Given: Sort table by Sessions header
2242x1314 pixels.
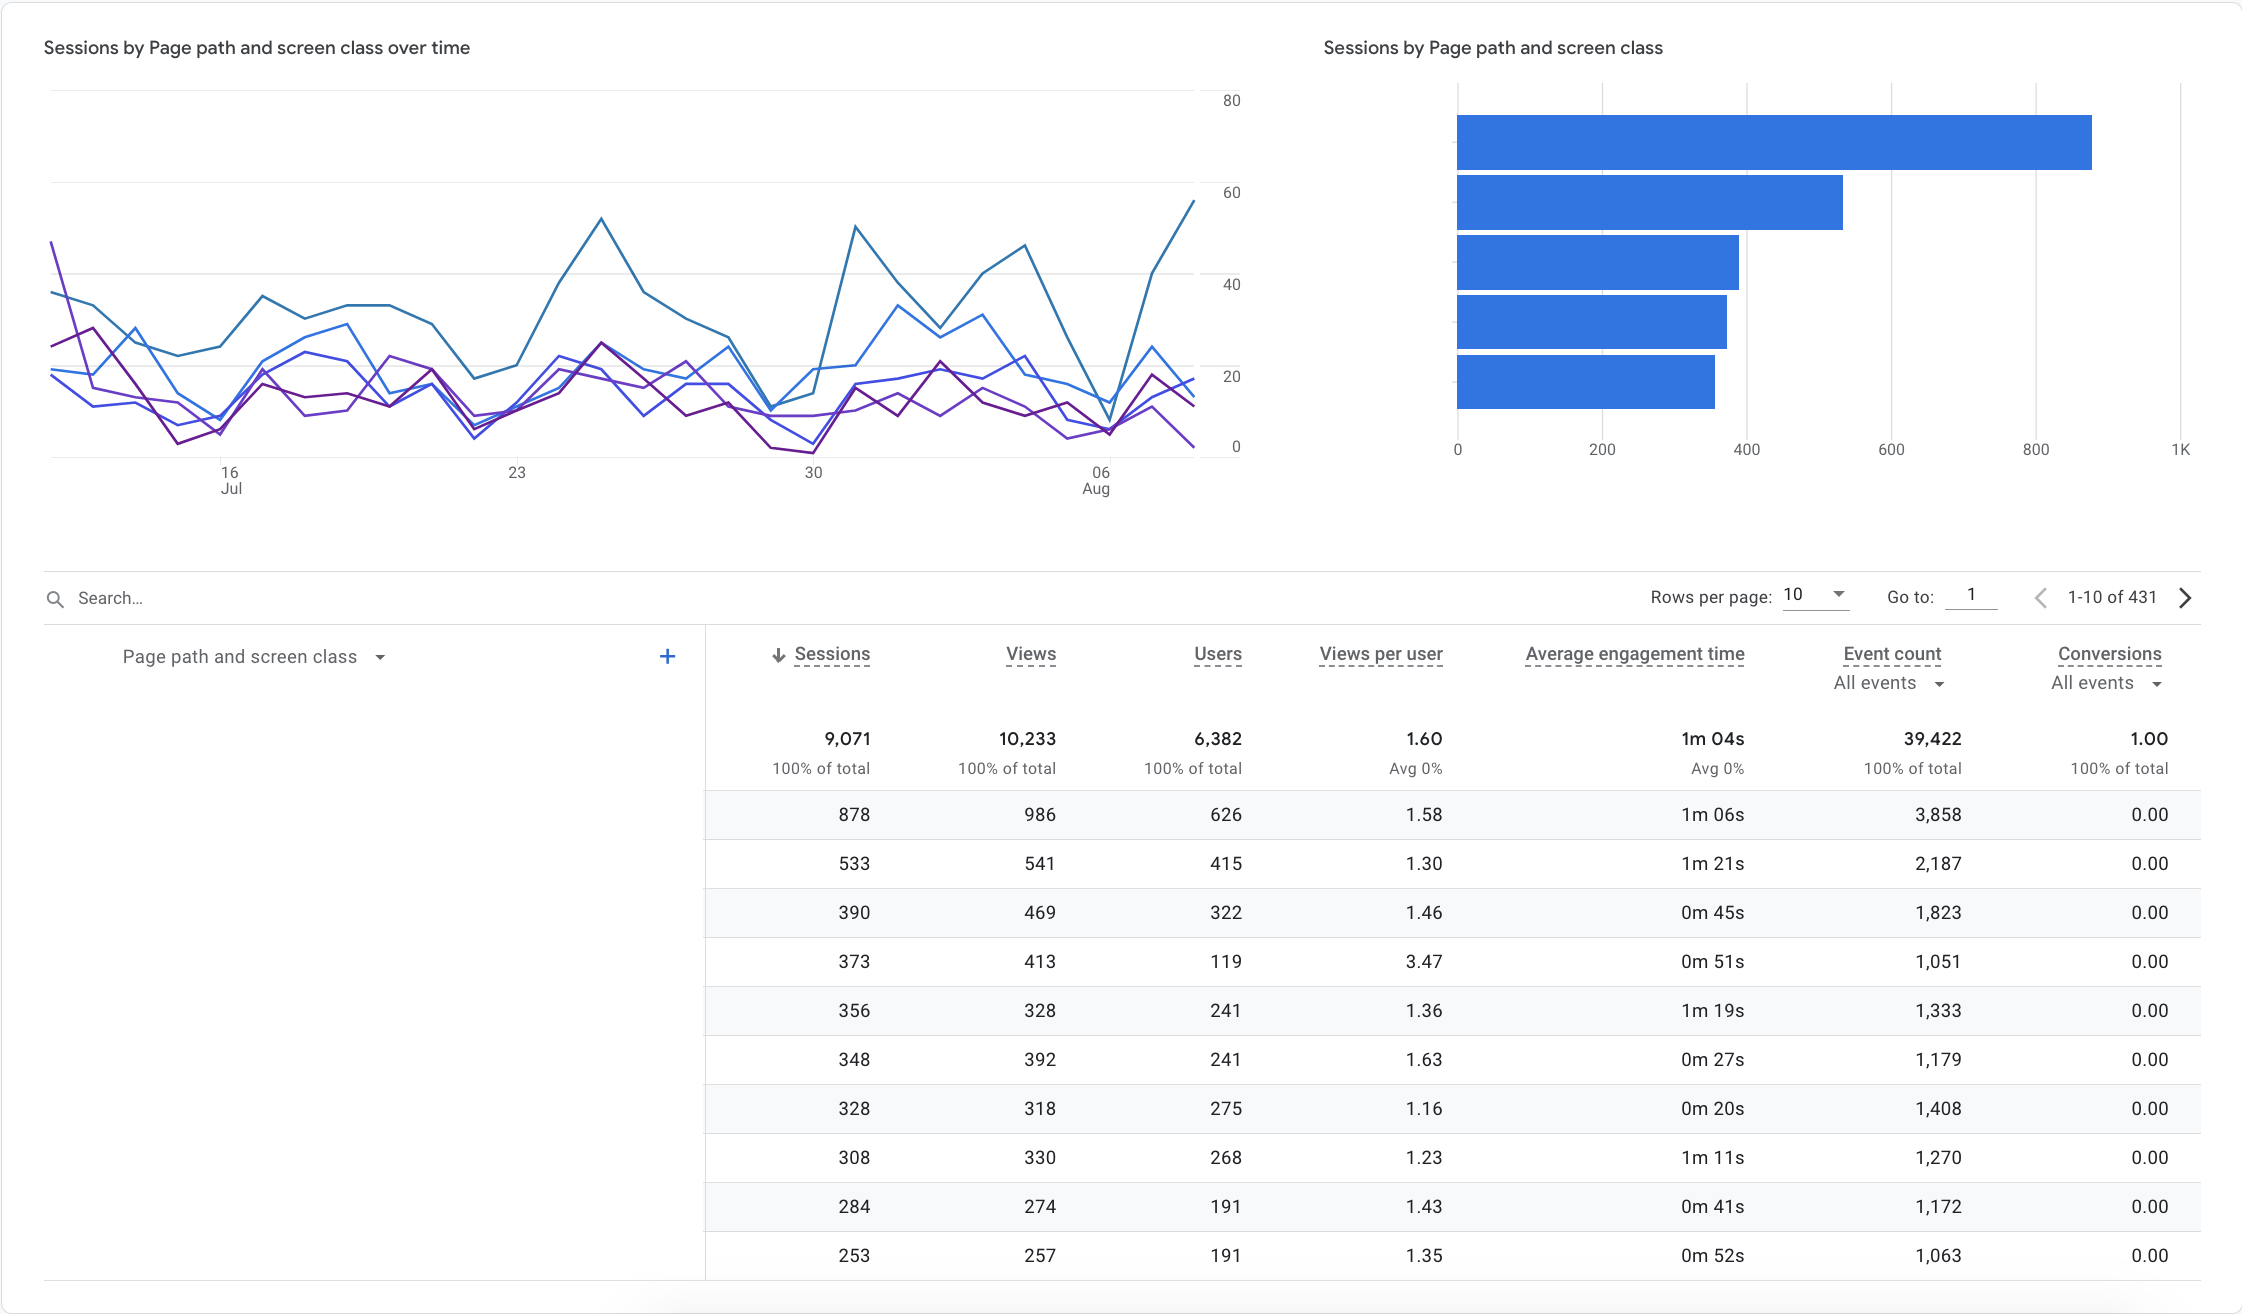Looking at the screenshot, I should coord(832,654).
